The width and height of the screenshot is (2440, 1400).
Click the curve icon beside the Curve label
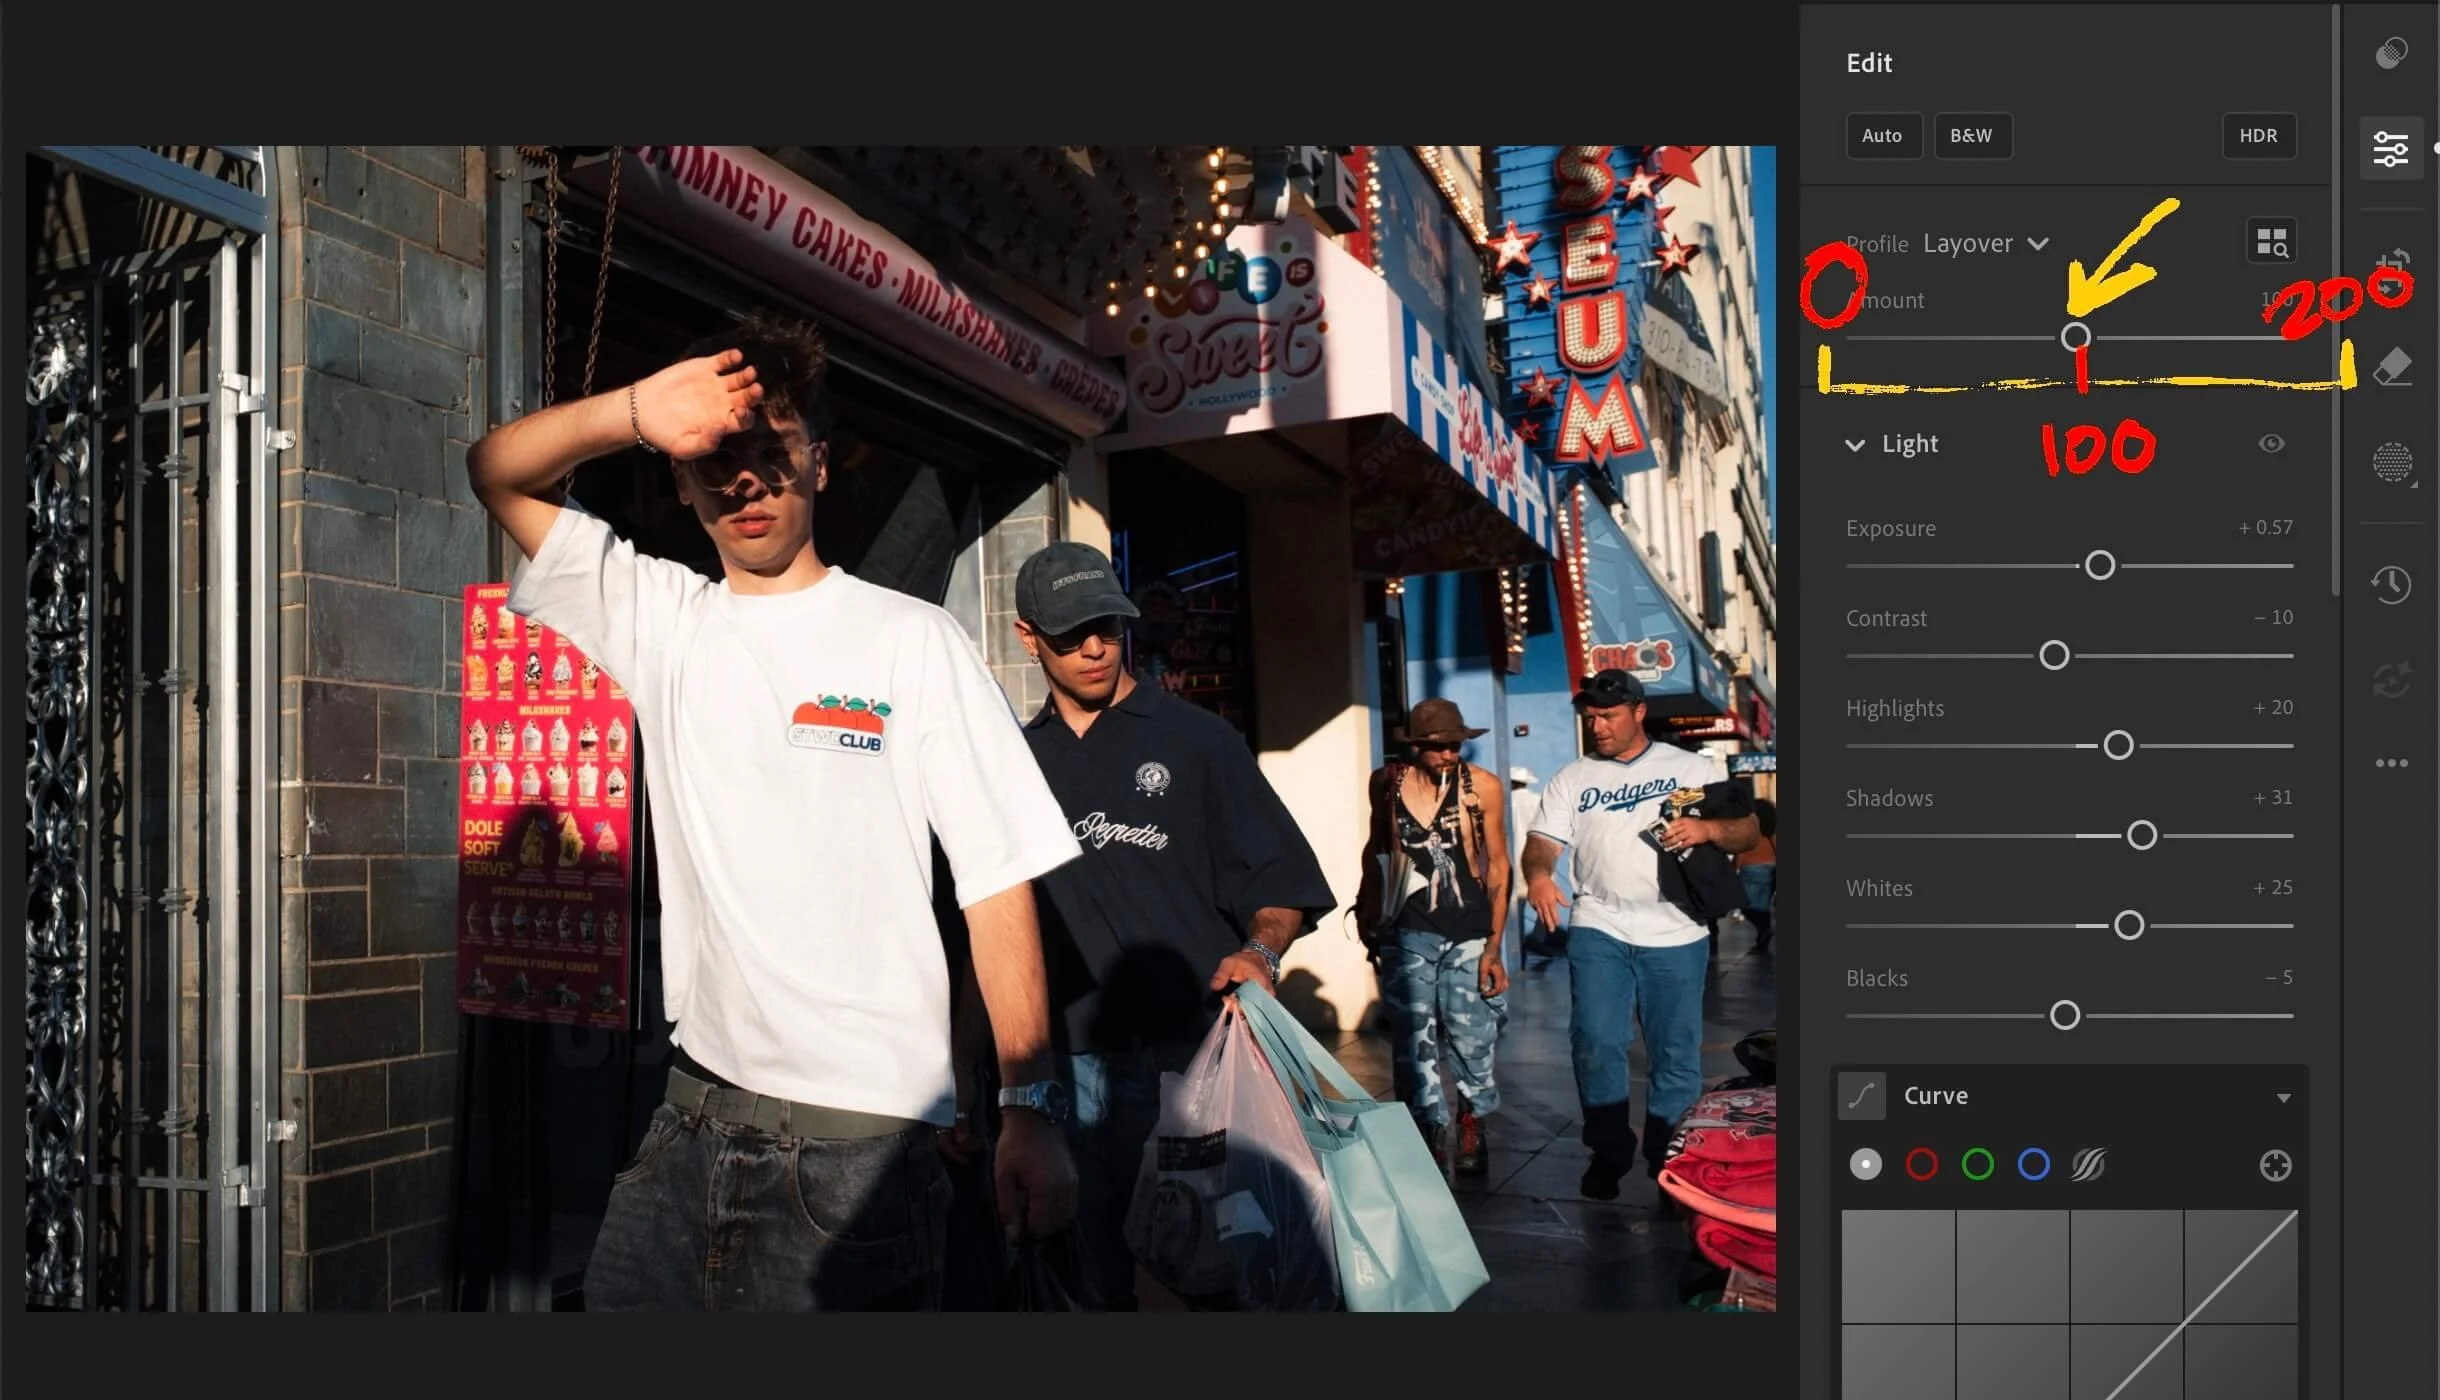[1862, 1095]
